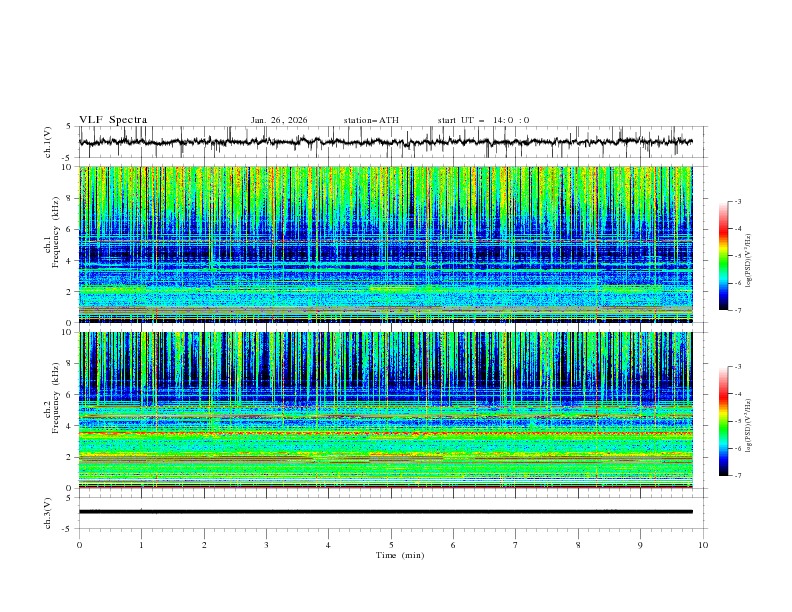Click the '-7' label on upper colorbar

(x=737, y=310)
